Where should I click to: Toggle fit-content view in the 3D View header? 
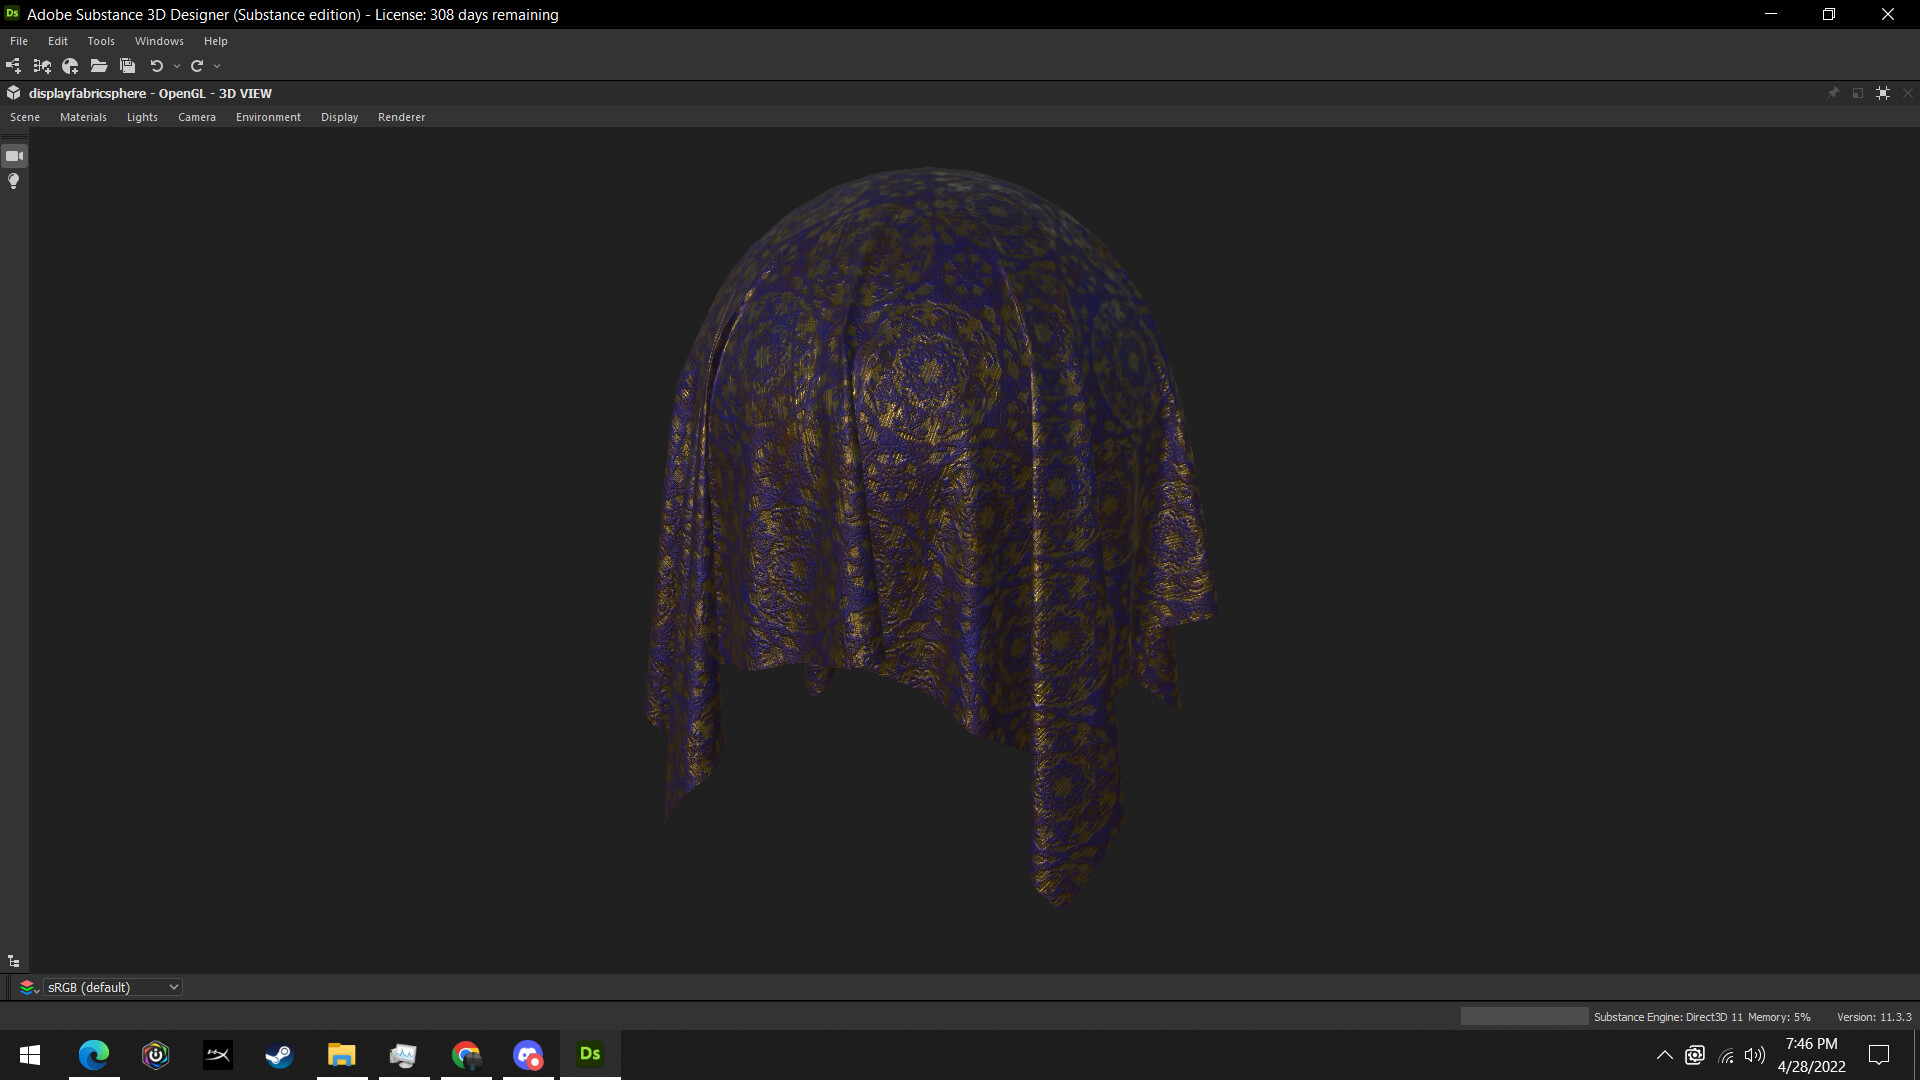click(x=1883, y=92)
